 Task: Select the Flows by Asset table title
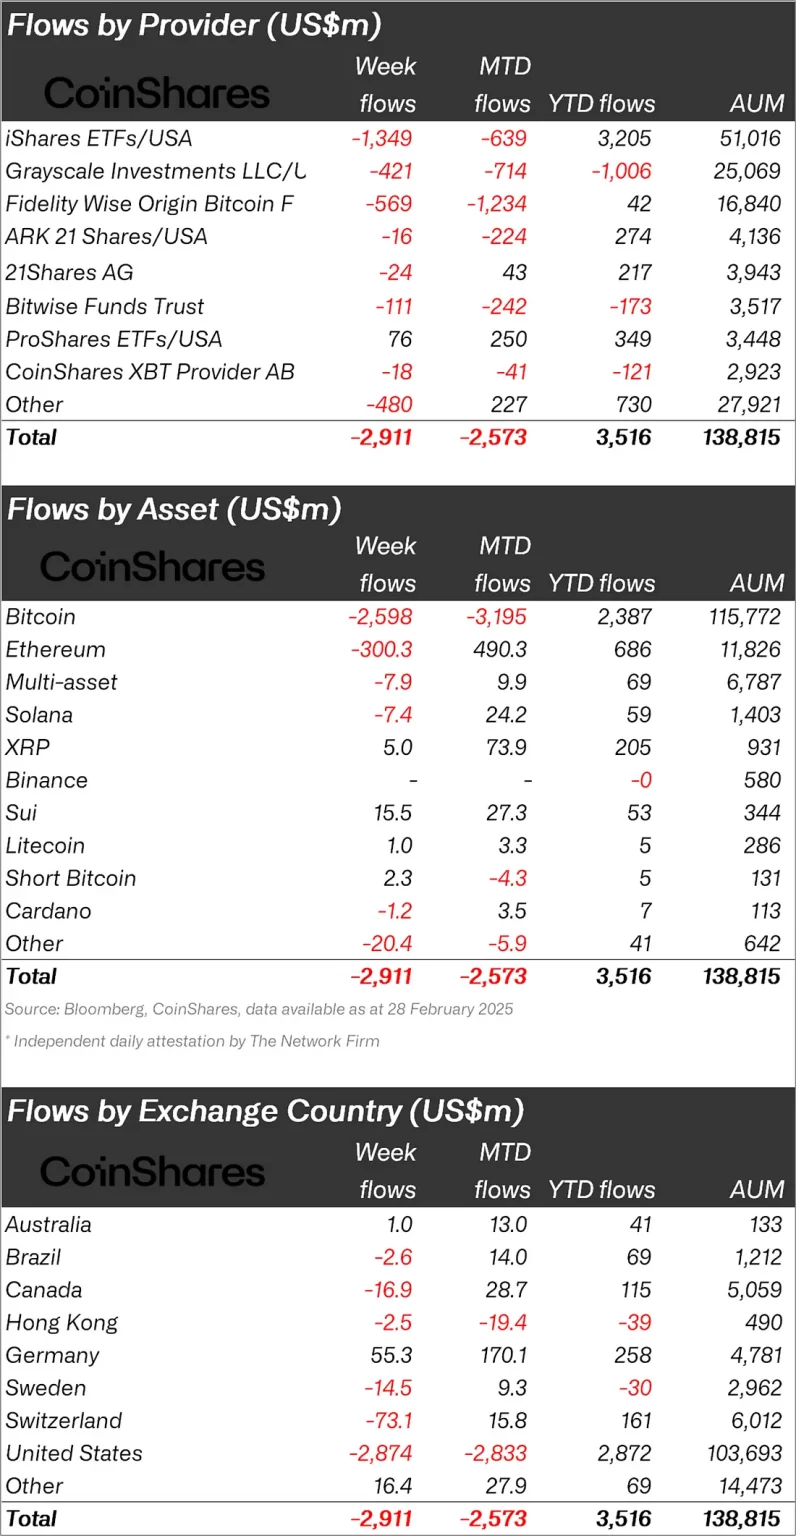[x=174, y=509]
